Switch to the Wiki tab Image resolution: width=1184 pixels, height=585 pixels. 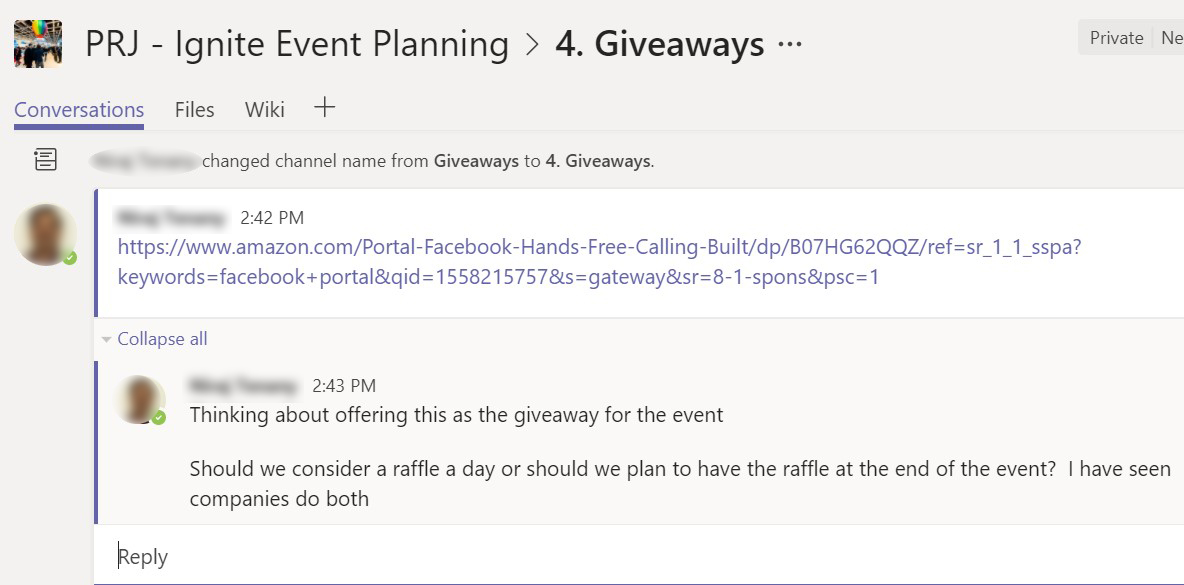(x=263, y=110)
